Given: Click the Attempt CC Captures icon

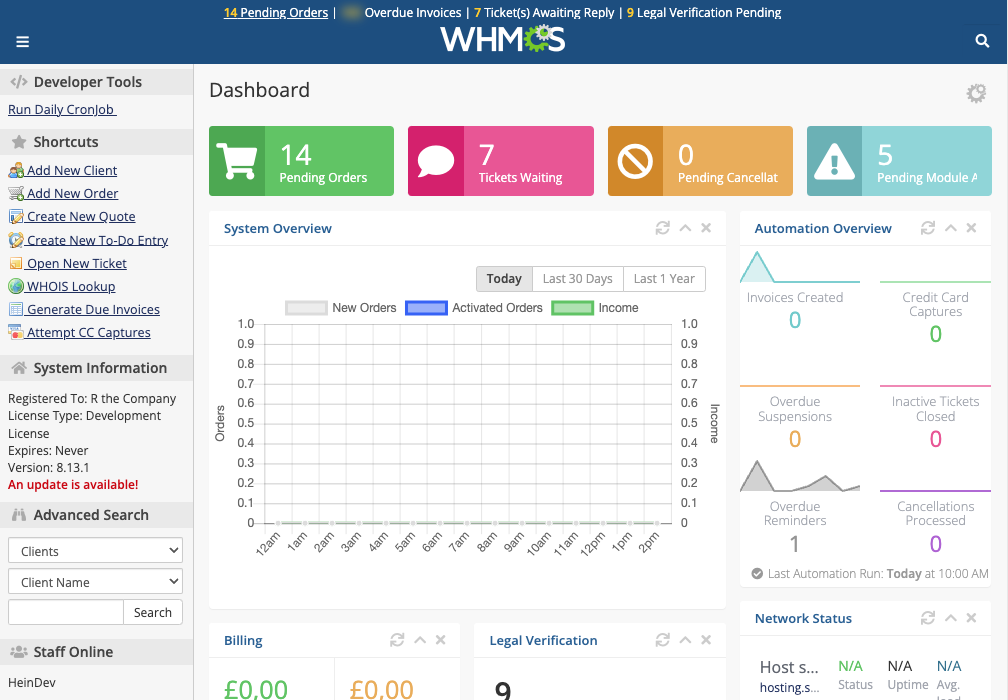Looking at the screenshot, I should click(16, 332).
